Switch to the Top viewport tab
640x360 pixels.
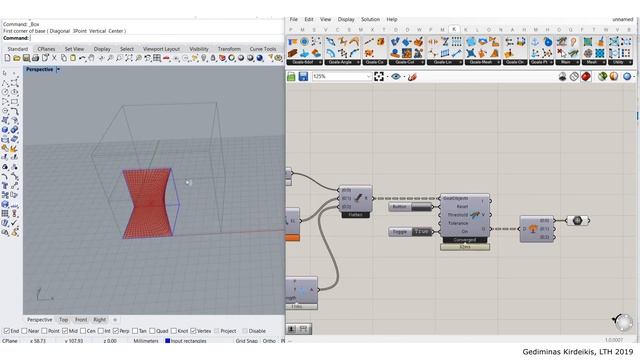pos(63,320)
